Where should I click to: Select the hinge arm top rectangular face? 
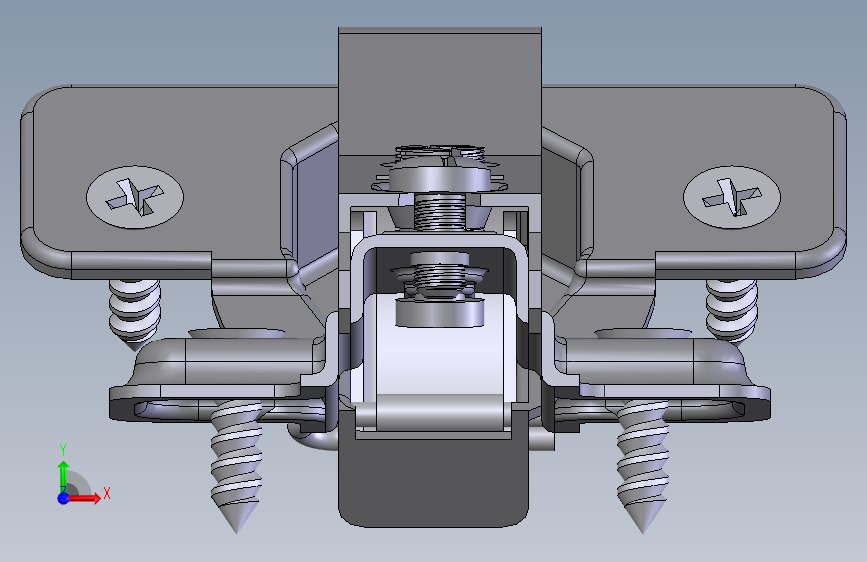pos(440,92)
